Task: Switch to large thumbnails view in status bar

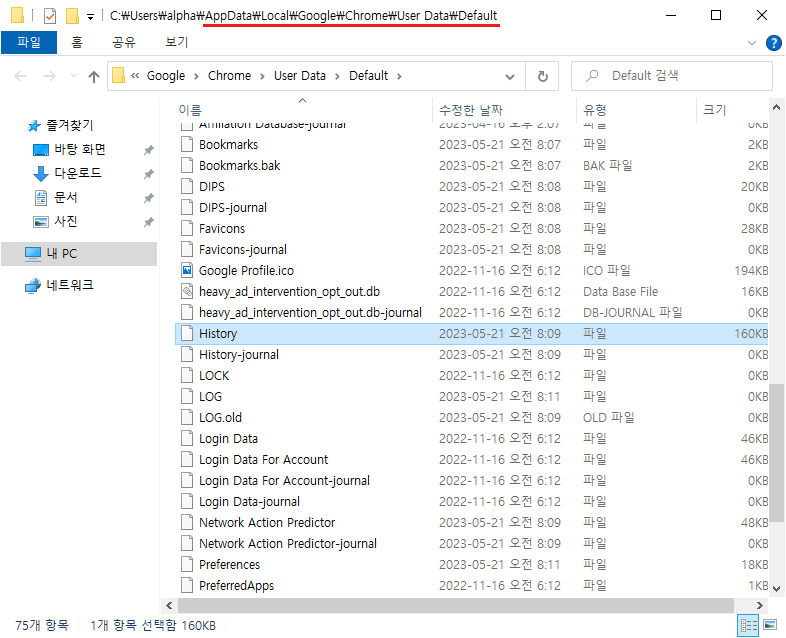Action: coord(770,625)
